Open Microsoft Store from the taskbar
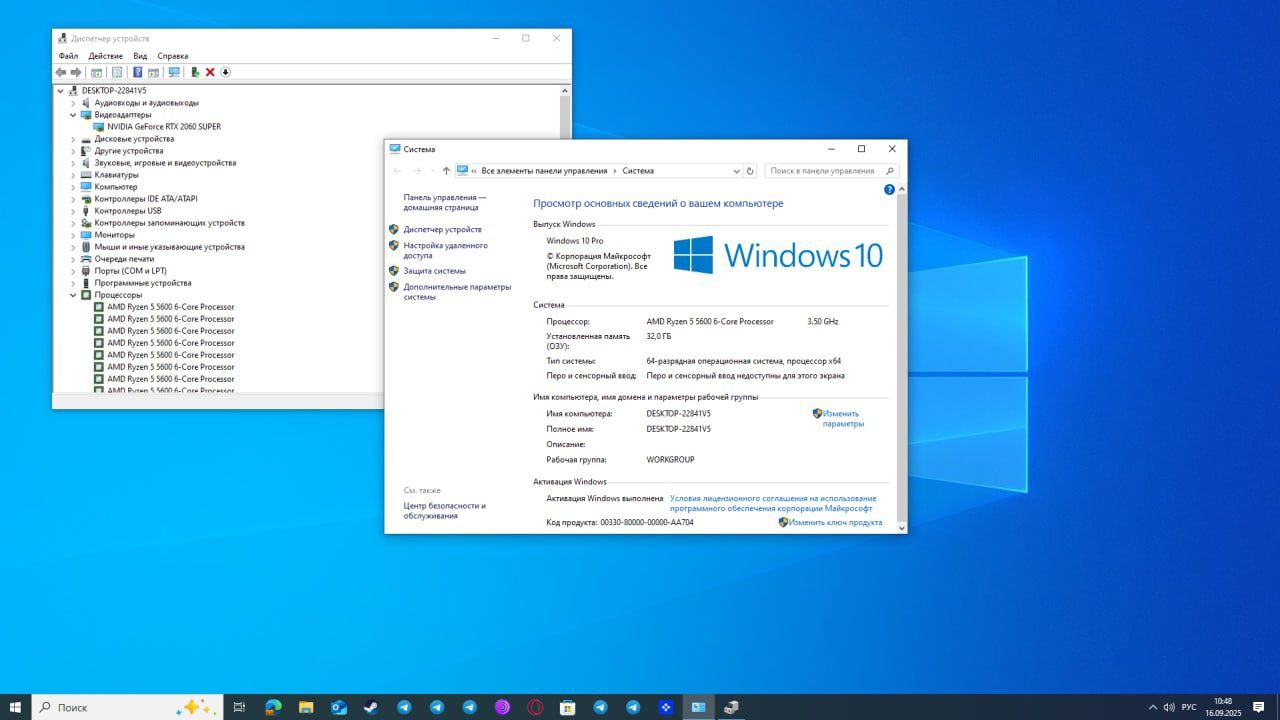Viewport: 1280px width, 720px height. (x=567, y=707)
